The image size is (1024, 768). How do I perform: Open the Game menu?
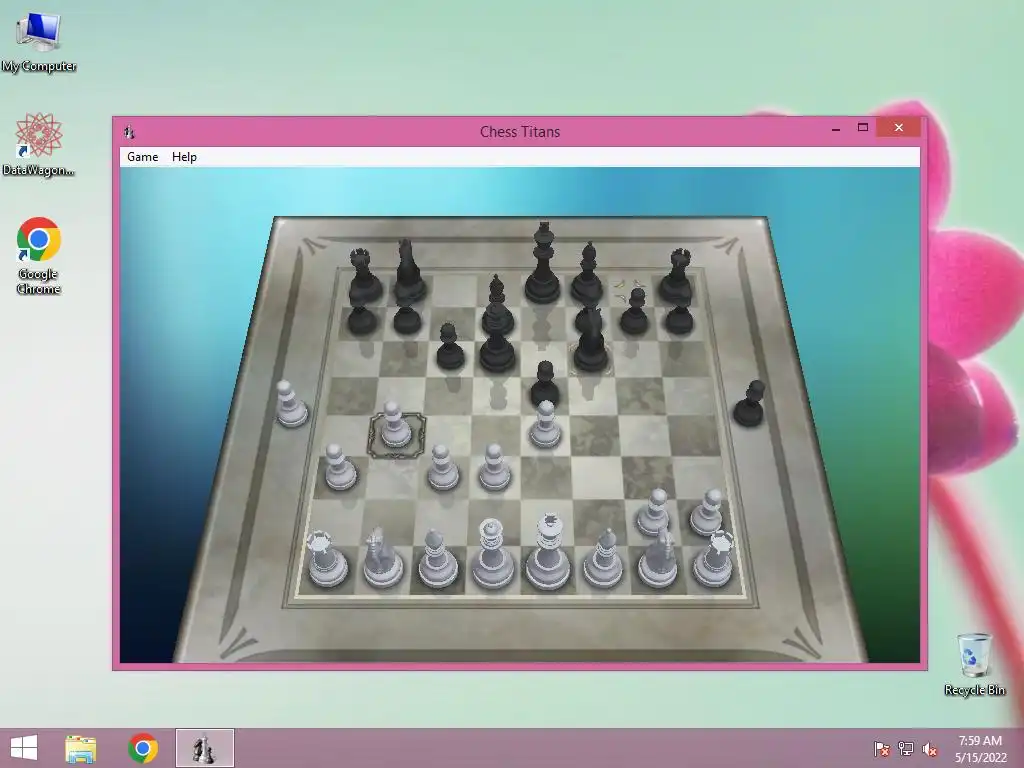coord(142,157)
